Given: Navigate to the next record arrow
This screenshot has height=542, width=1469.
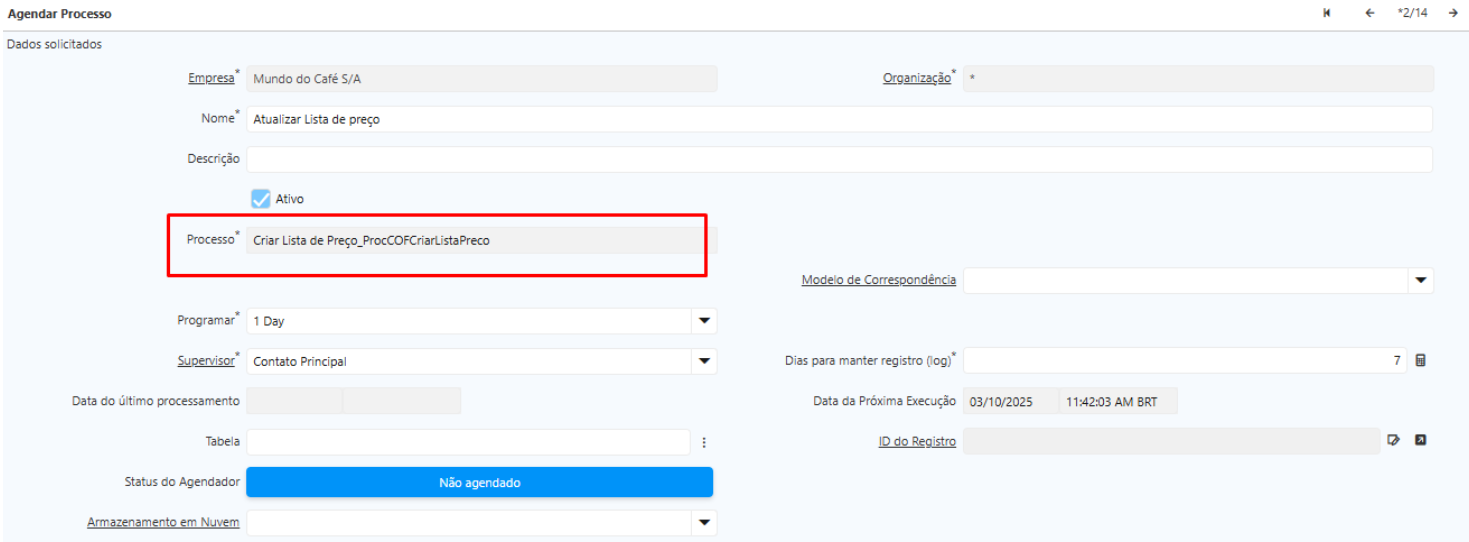Looking at the screenshot, I should [1452, 13].
